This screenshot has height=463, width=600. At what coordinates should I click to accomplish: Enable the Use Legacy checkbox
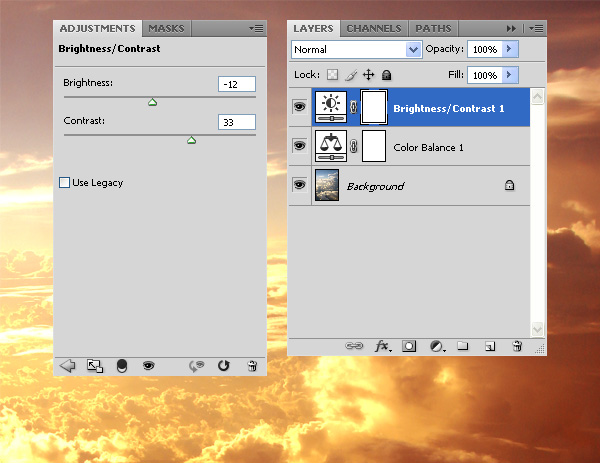click(64, 182)
